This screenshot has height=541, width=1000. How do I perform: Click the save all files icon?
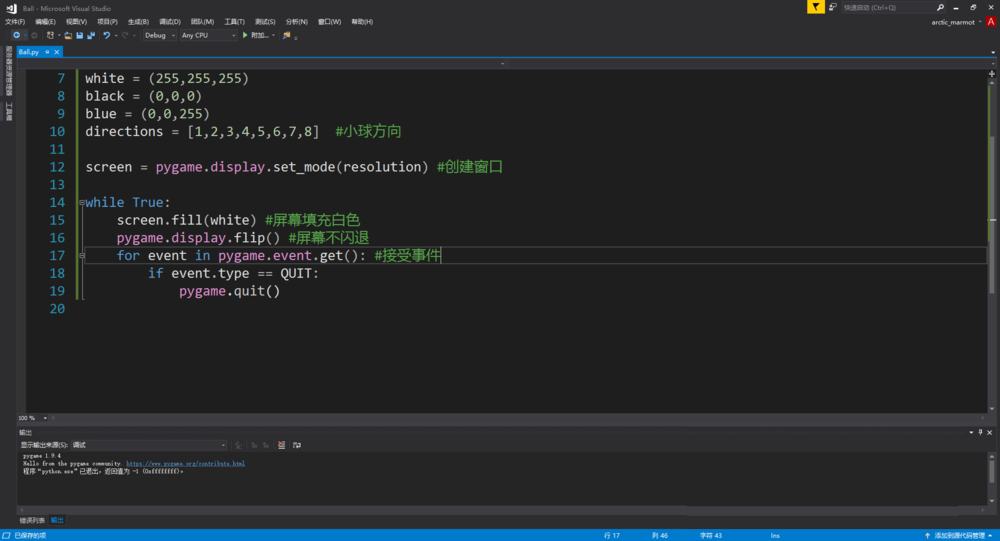tap(91, 36)
